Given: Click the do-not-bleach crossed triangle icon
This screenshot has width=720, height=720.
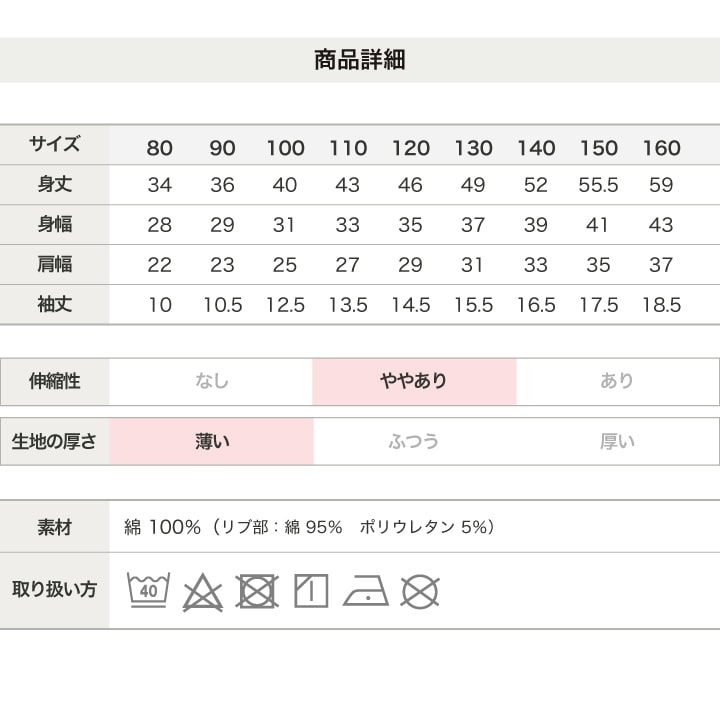Looking at the screenshot, I should coord(202,592).
